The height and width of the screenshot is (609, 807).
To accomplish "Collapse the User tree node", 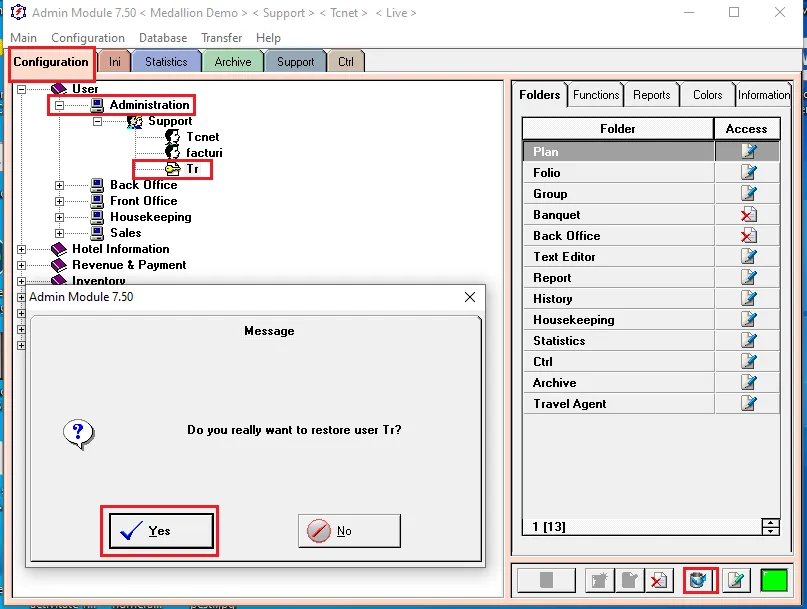I will coord(21,89).
